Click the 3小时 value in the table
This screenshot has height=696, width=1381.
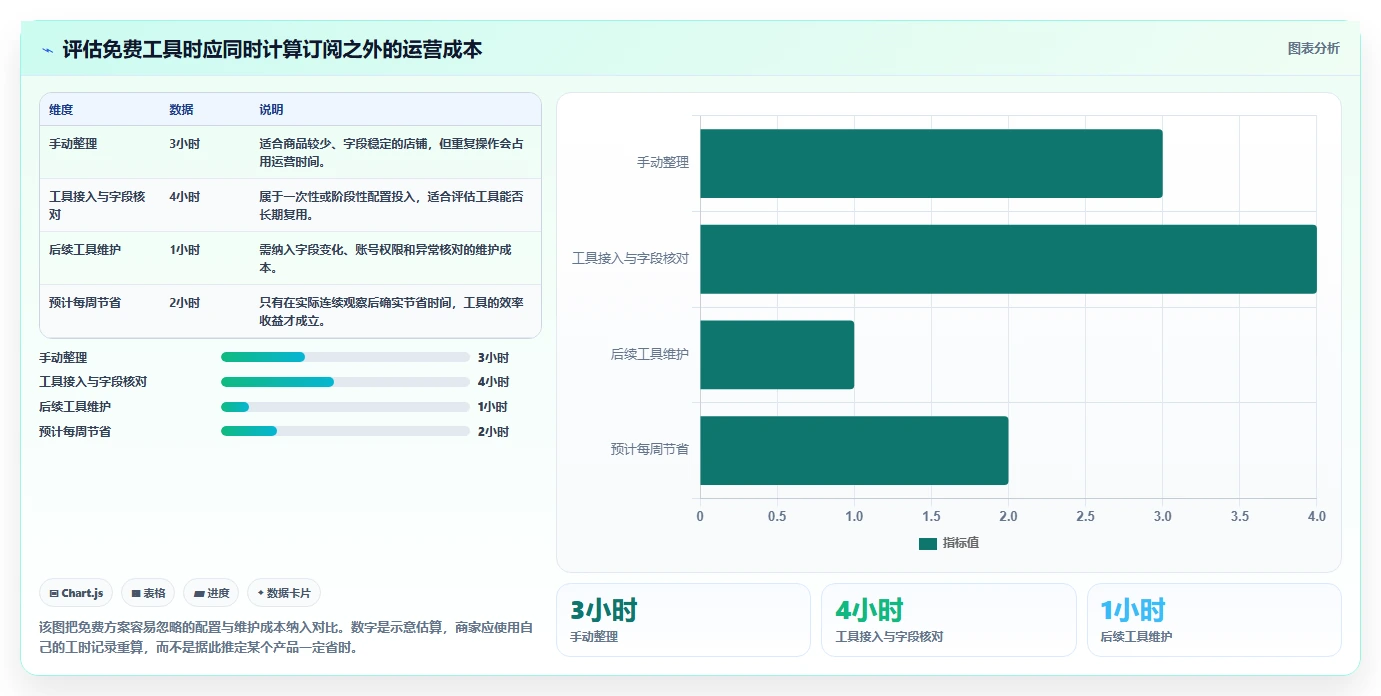pyautogui.click(x=184, y=144)
